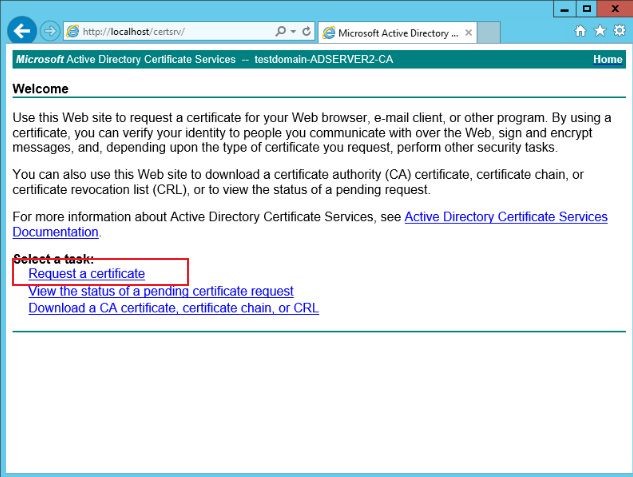Click the browser Forward arrow button
This screenshot has width=633, height=477.
[x=50, y=31]
